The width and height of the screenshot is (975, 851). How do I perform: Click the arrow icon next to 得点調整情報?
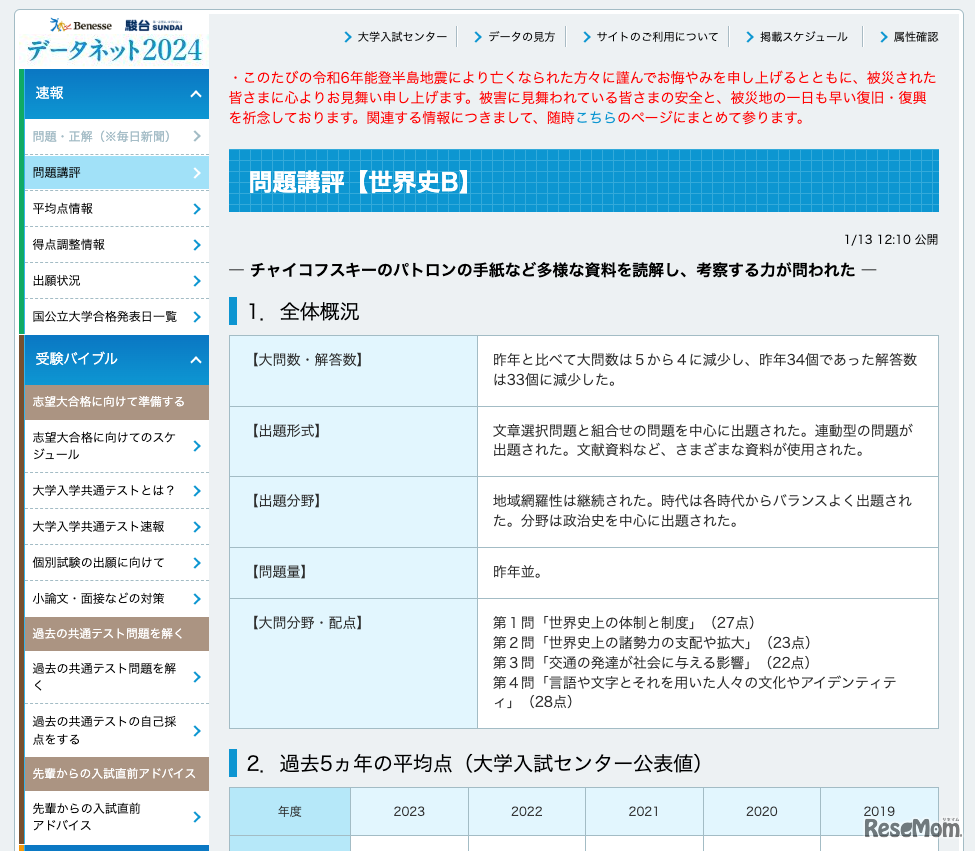[x=197, y=245]
